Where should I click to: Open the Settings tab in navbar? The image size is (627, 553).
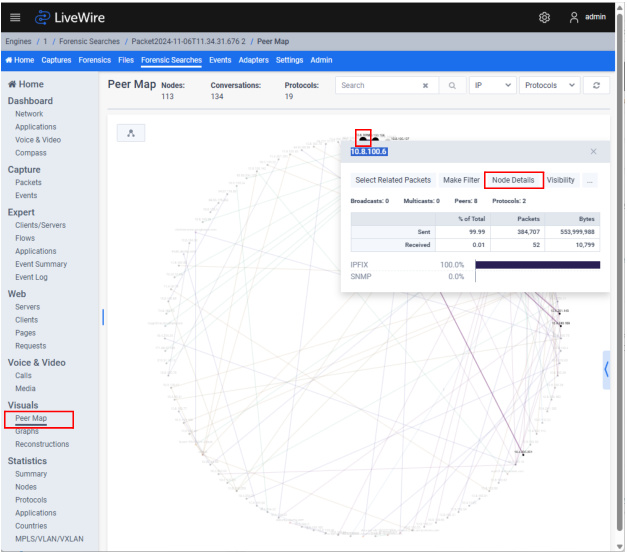(x=290, y=60)
